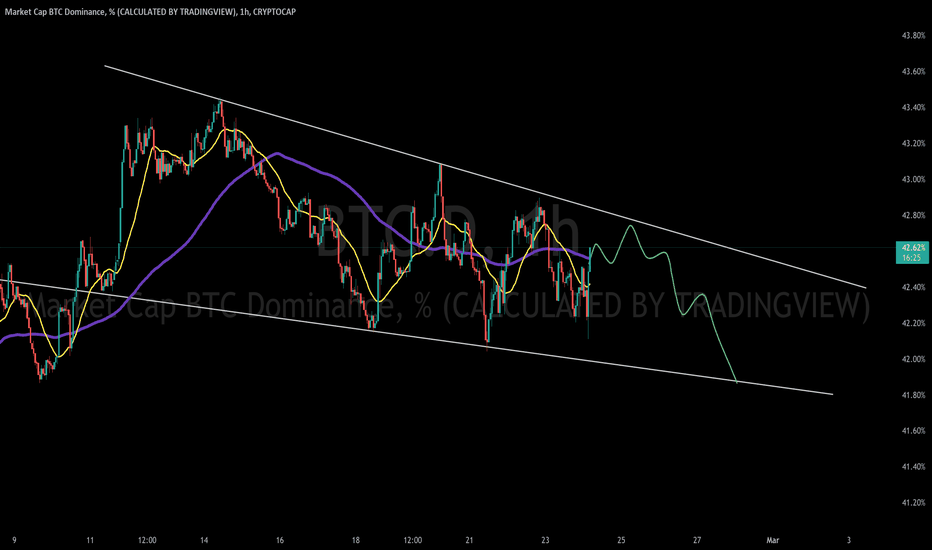The image size is (932, 550).
Task: Click the date label 11 on time axis
Action: pos(90,540)
